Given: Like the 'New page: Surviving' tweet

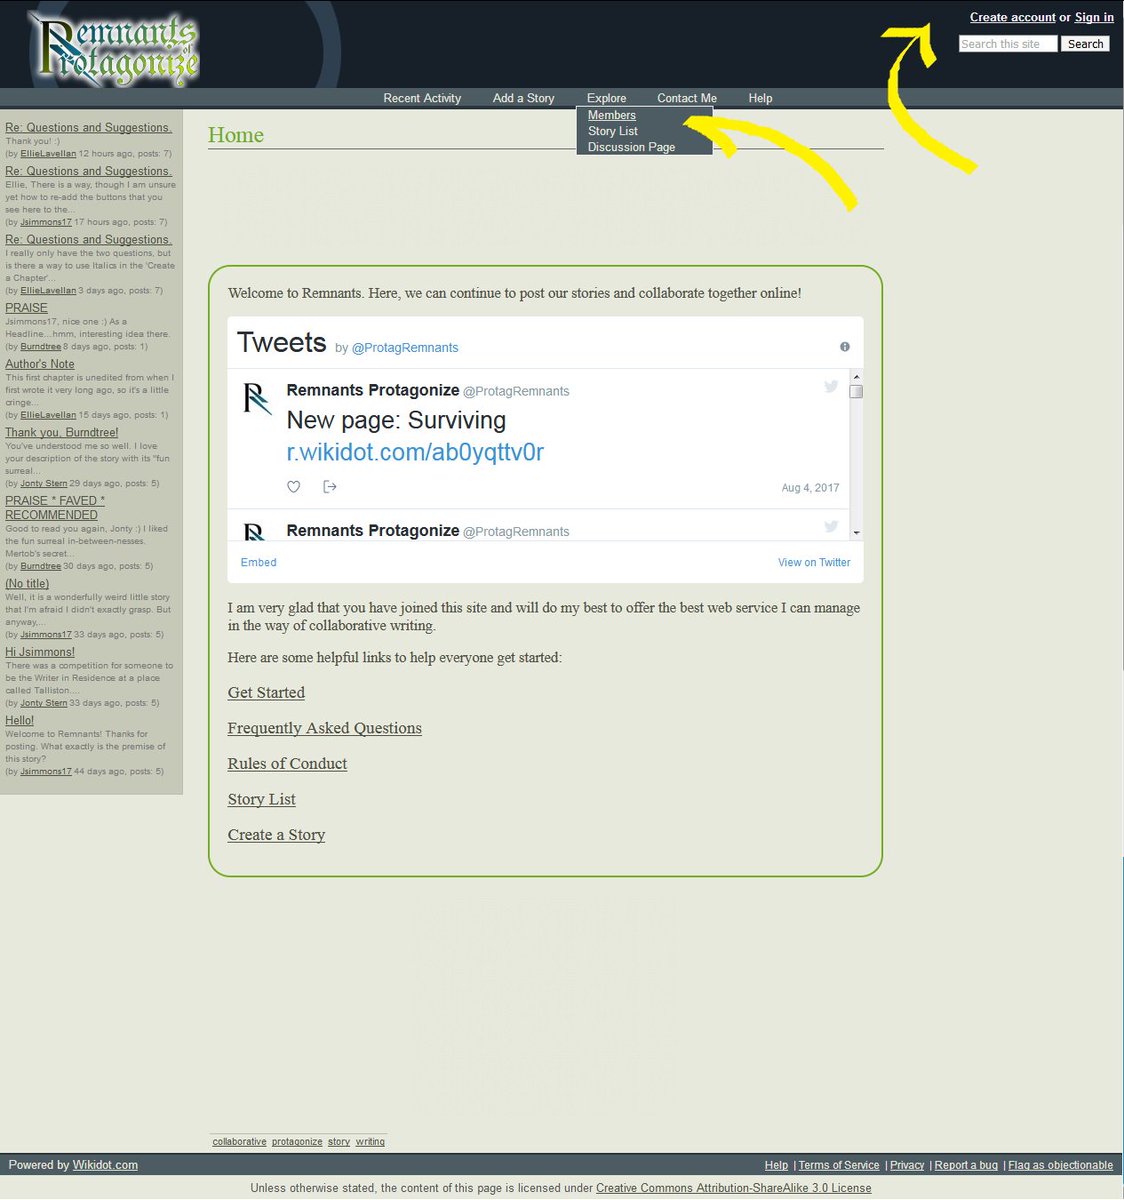Looking at the screenshot, I should (294, 487).
